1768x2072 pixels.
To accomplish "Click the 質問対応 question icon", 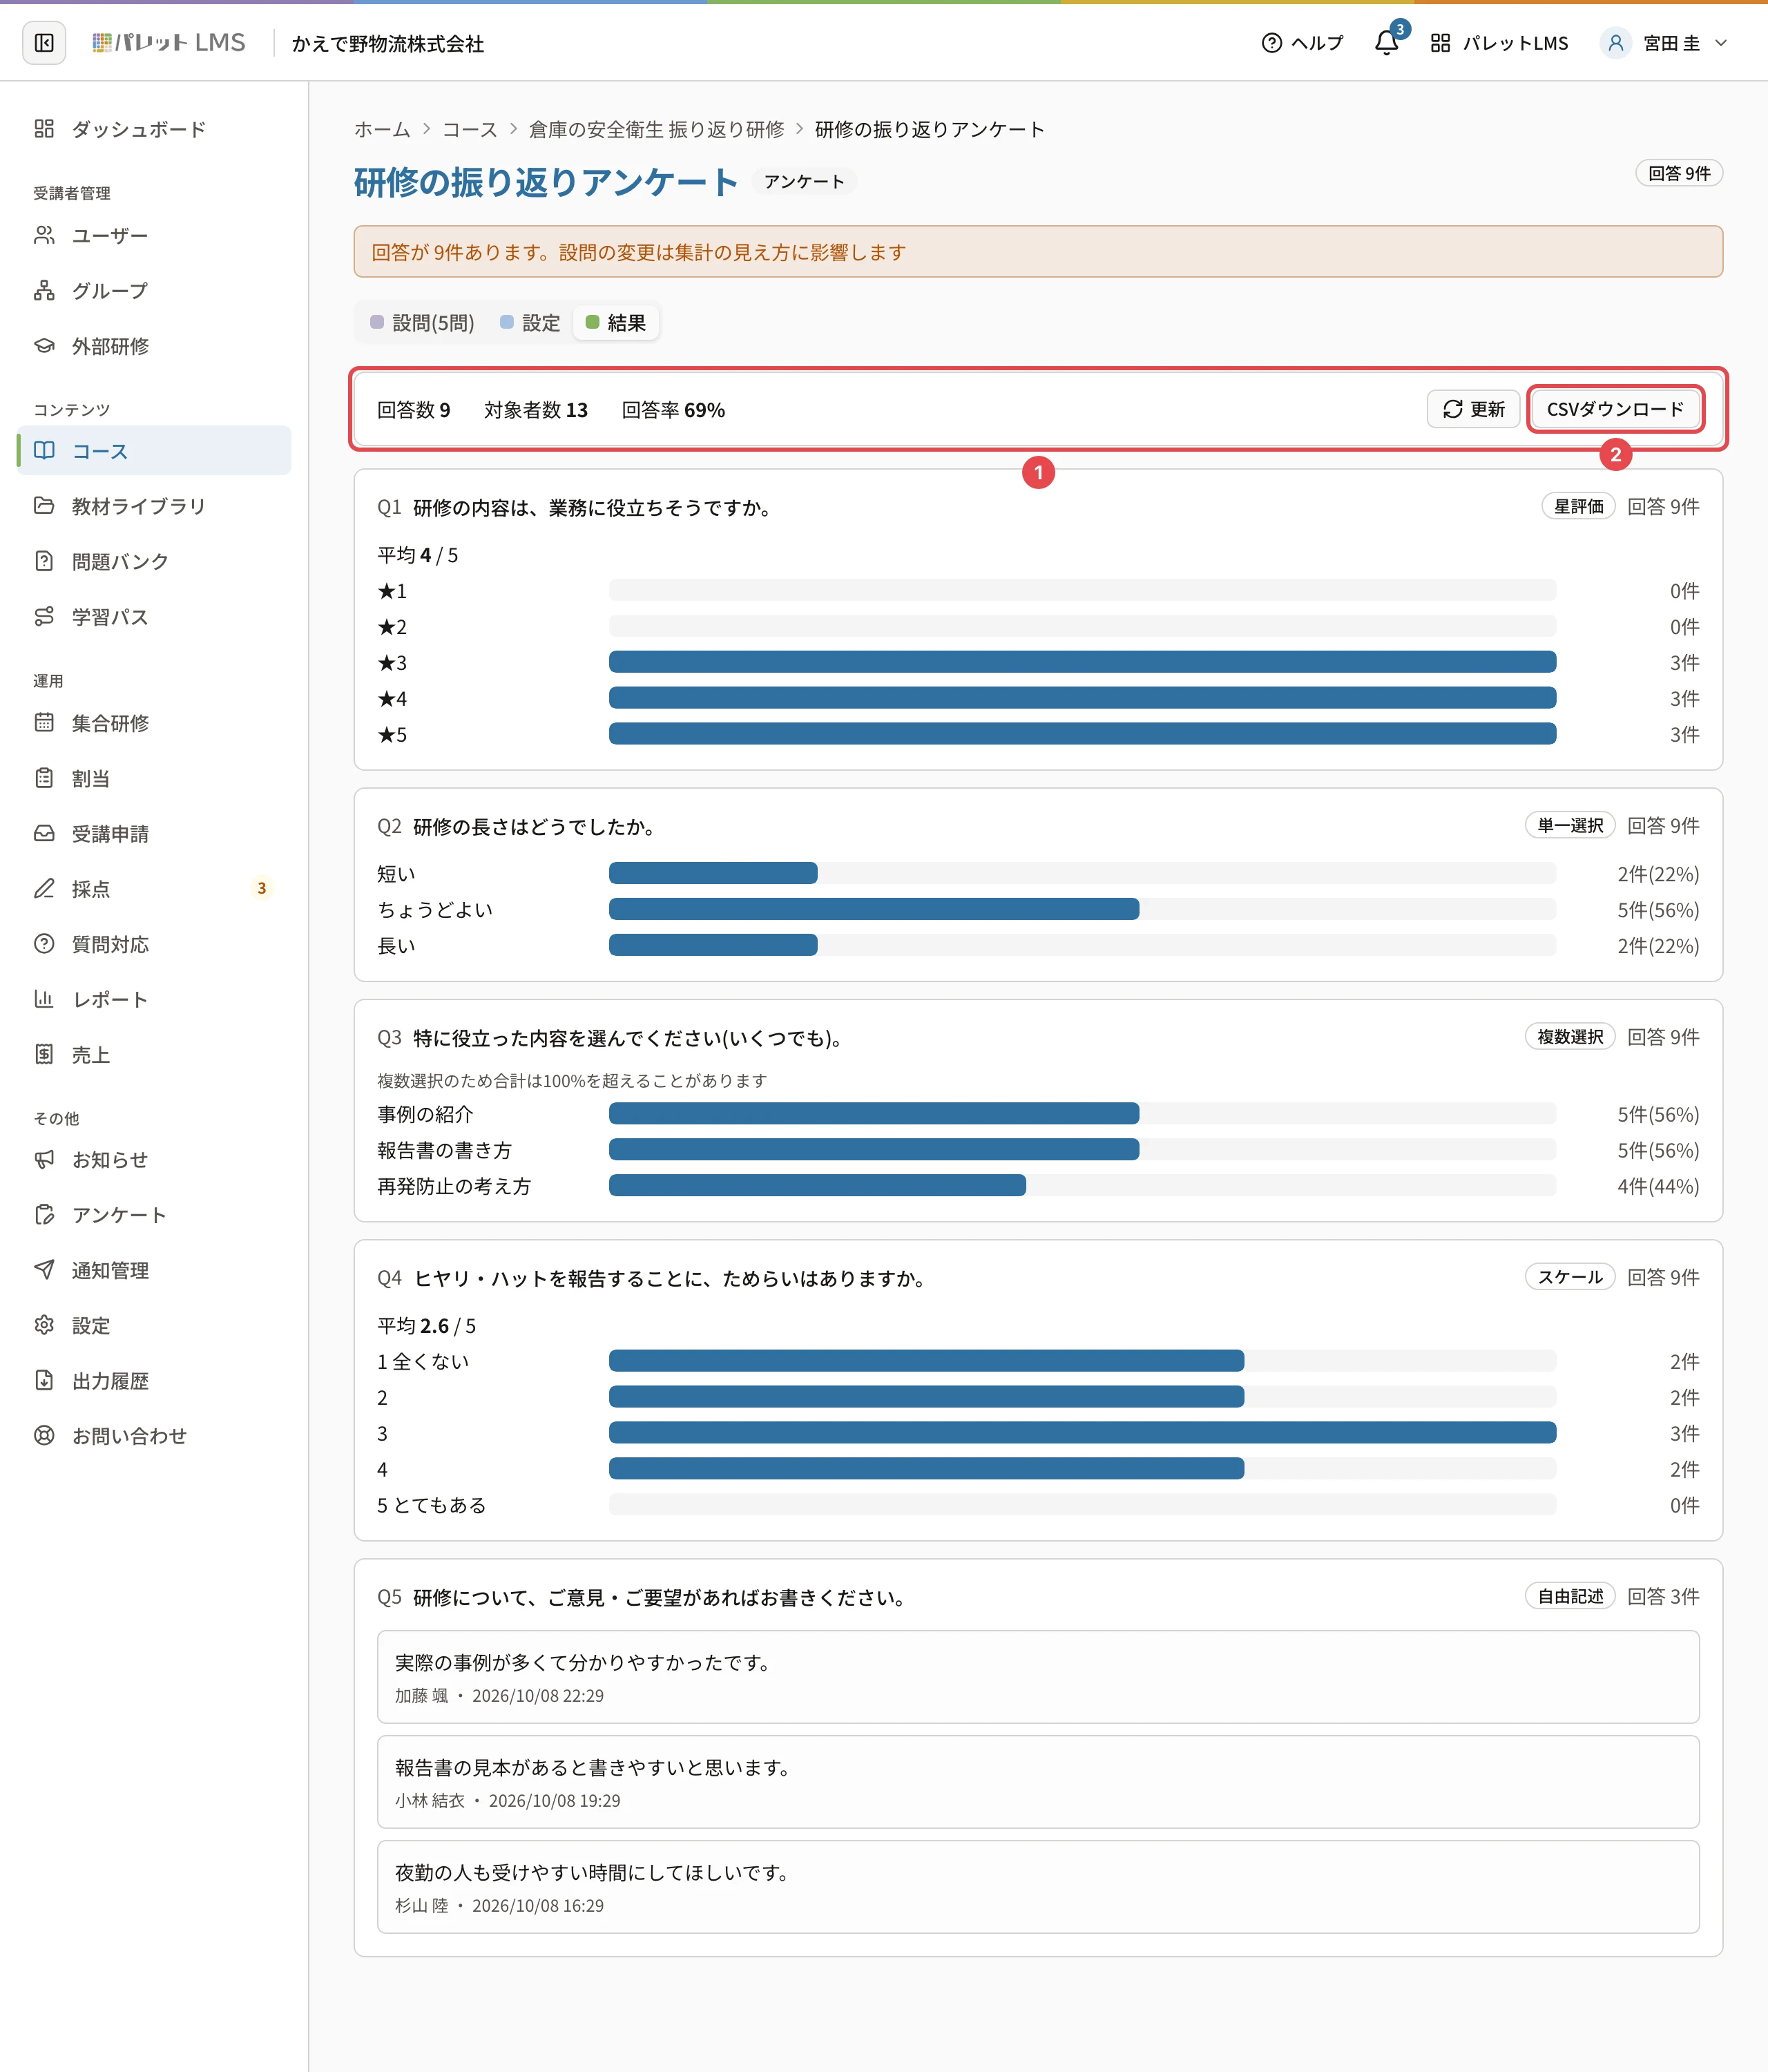I will pos(44,944).
